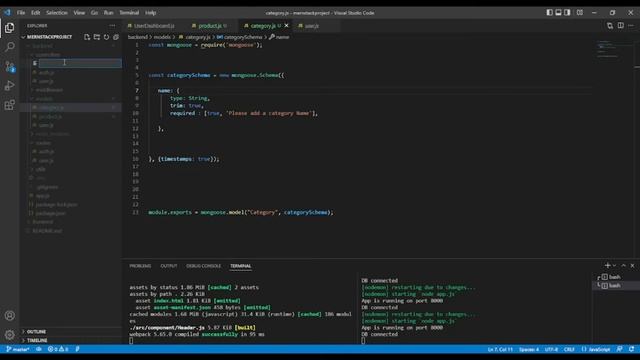This screenshot has width=640, height=360.
Task: Click the master branch in status bar
Action: (18, 349)
